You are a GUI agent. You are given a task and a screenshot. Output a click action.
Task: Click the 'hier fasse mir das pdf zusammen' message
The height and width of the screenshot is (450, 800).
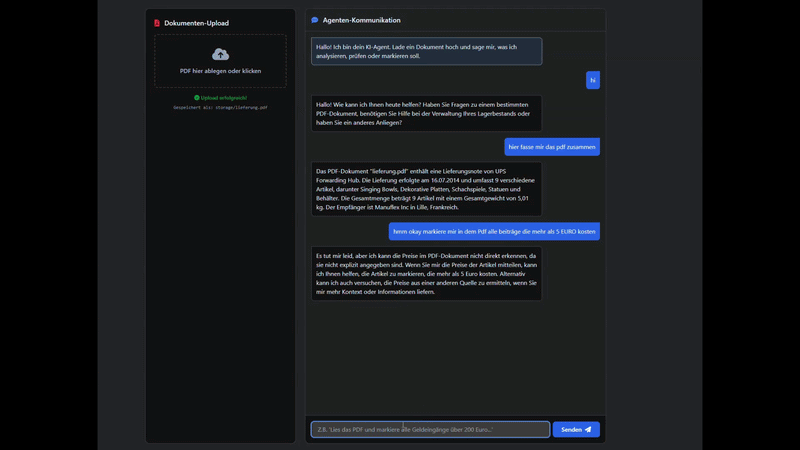click(x=552, y=147)
